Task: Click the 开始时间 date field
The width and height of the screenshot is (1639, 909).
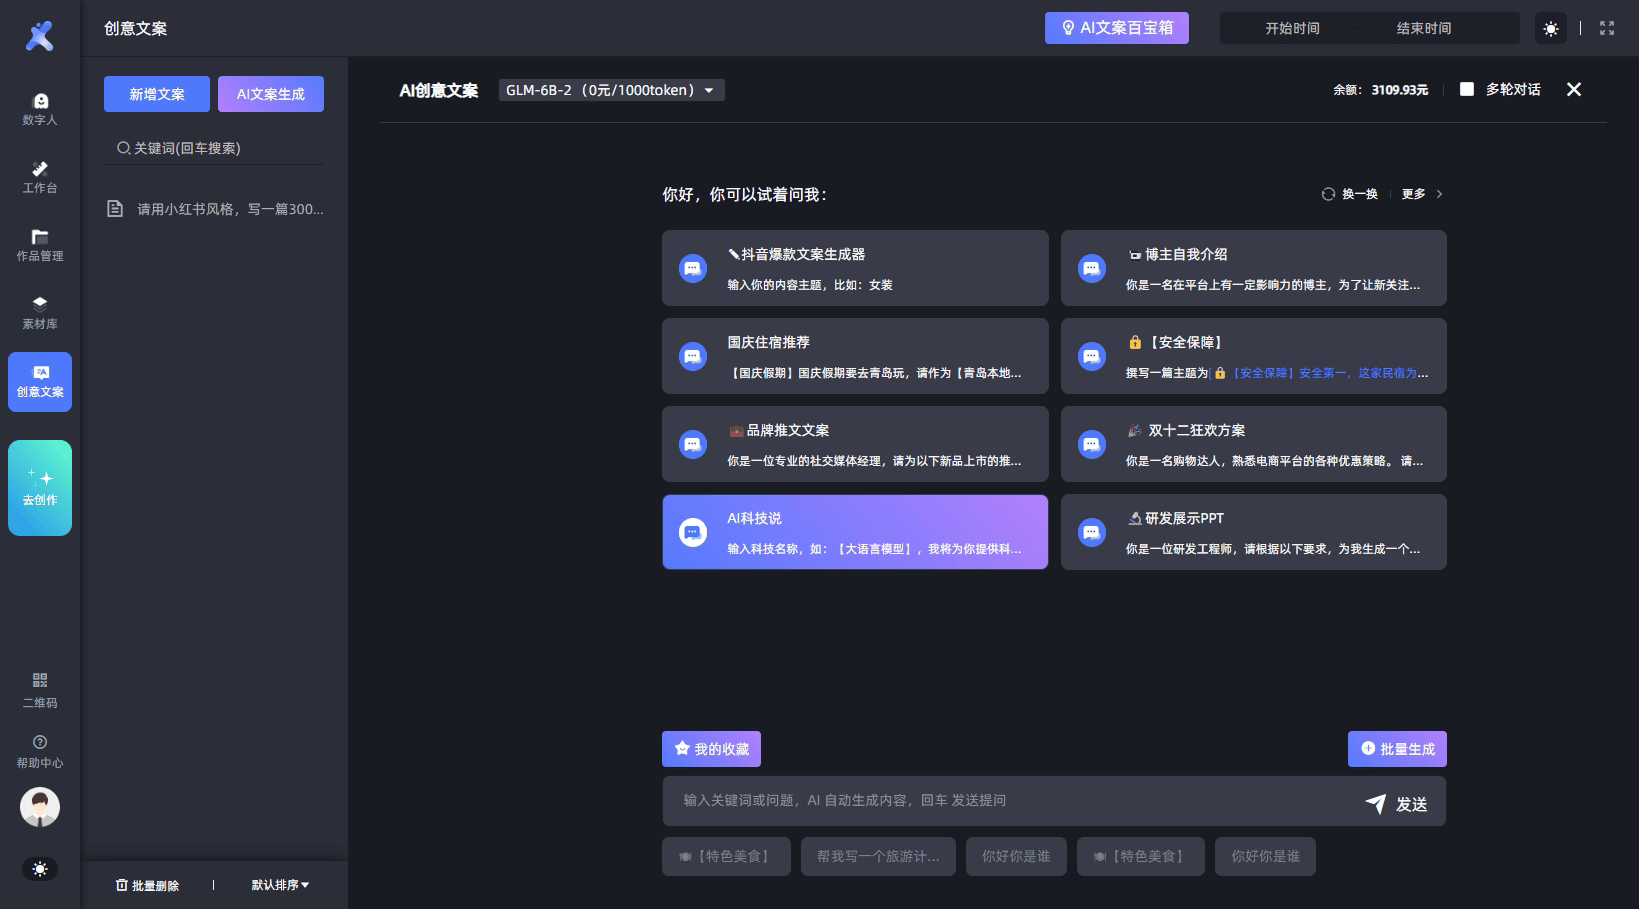Action: [x=1292, y=28]
